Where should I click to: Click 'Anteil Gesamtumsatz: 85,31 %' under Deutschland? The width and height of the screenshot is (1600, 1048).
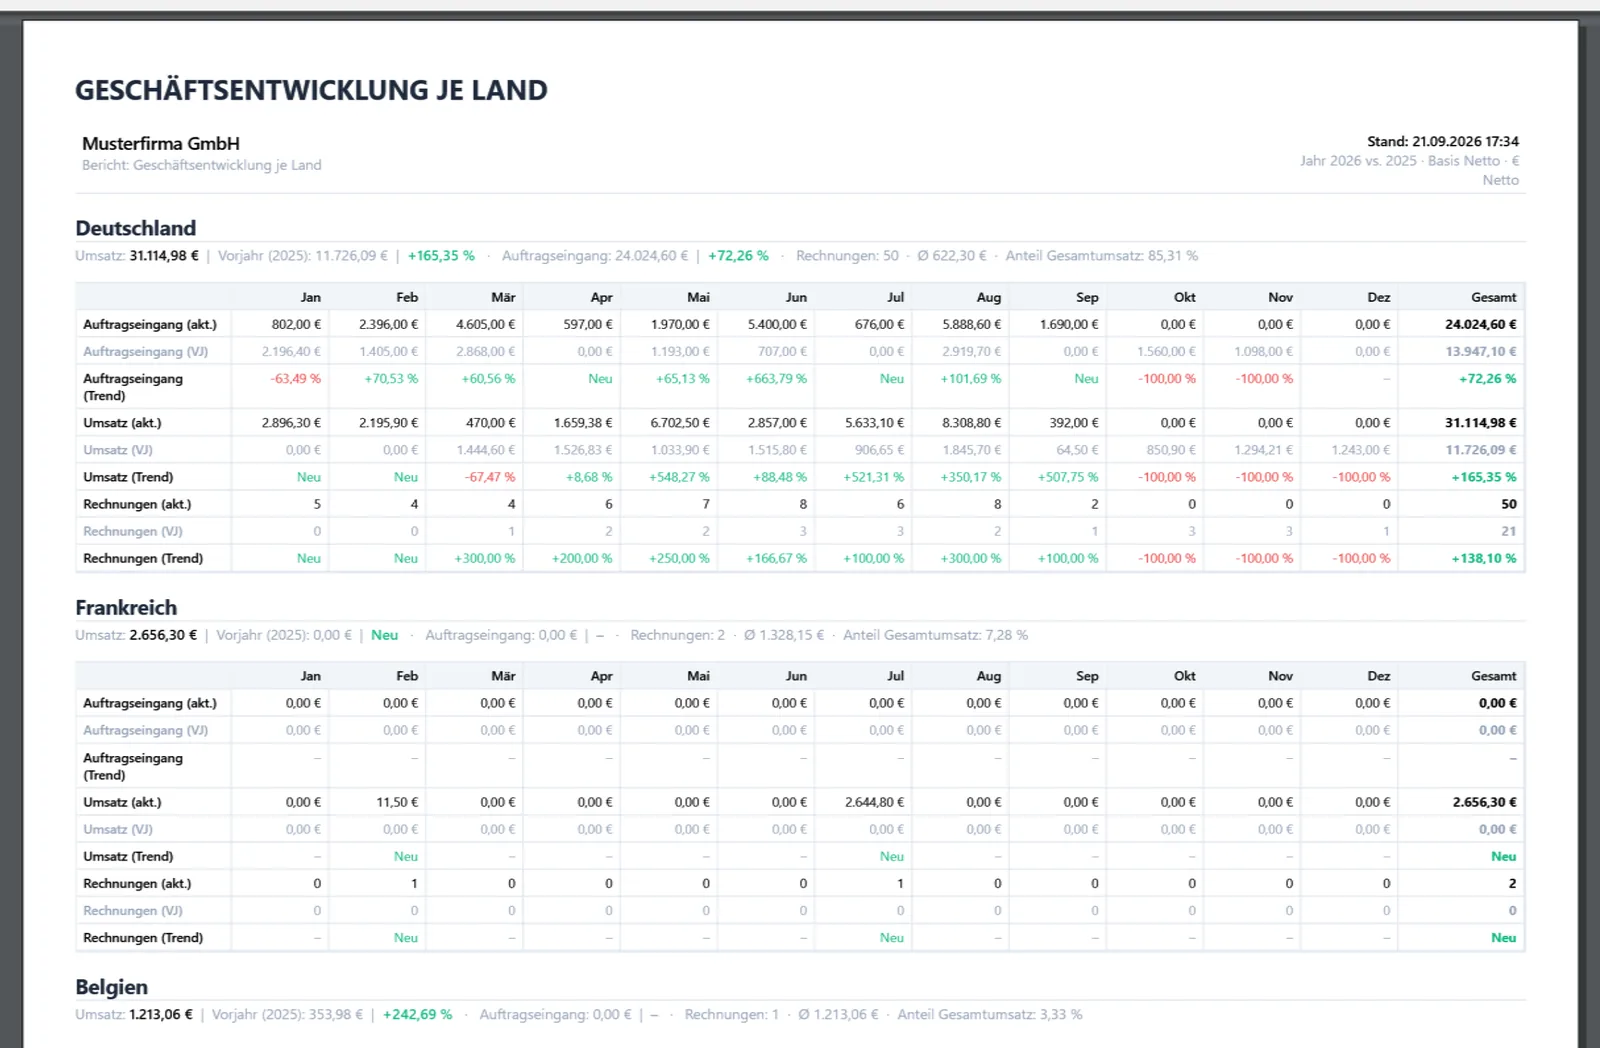click(1102, 256)
